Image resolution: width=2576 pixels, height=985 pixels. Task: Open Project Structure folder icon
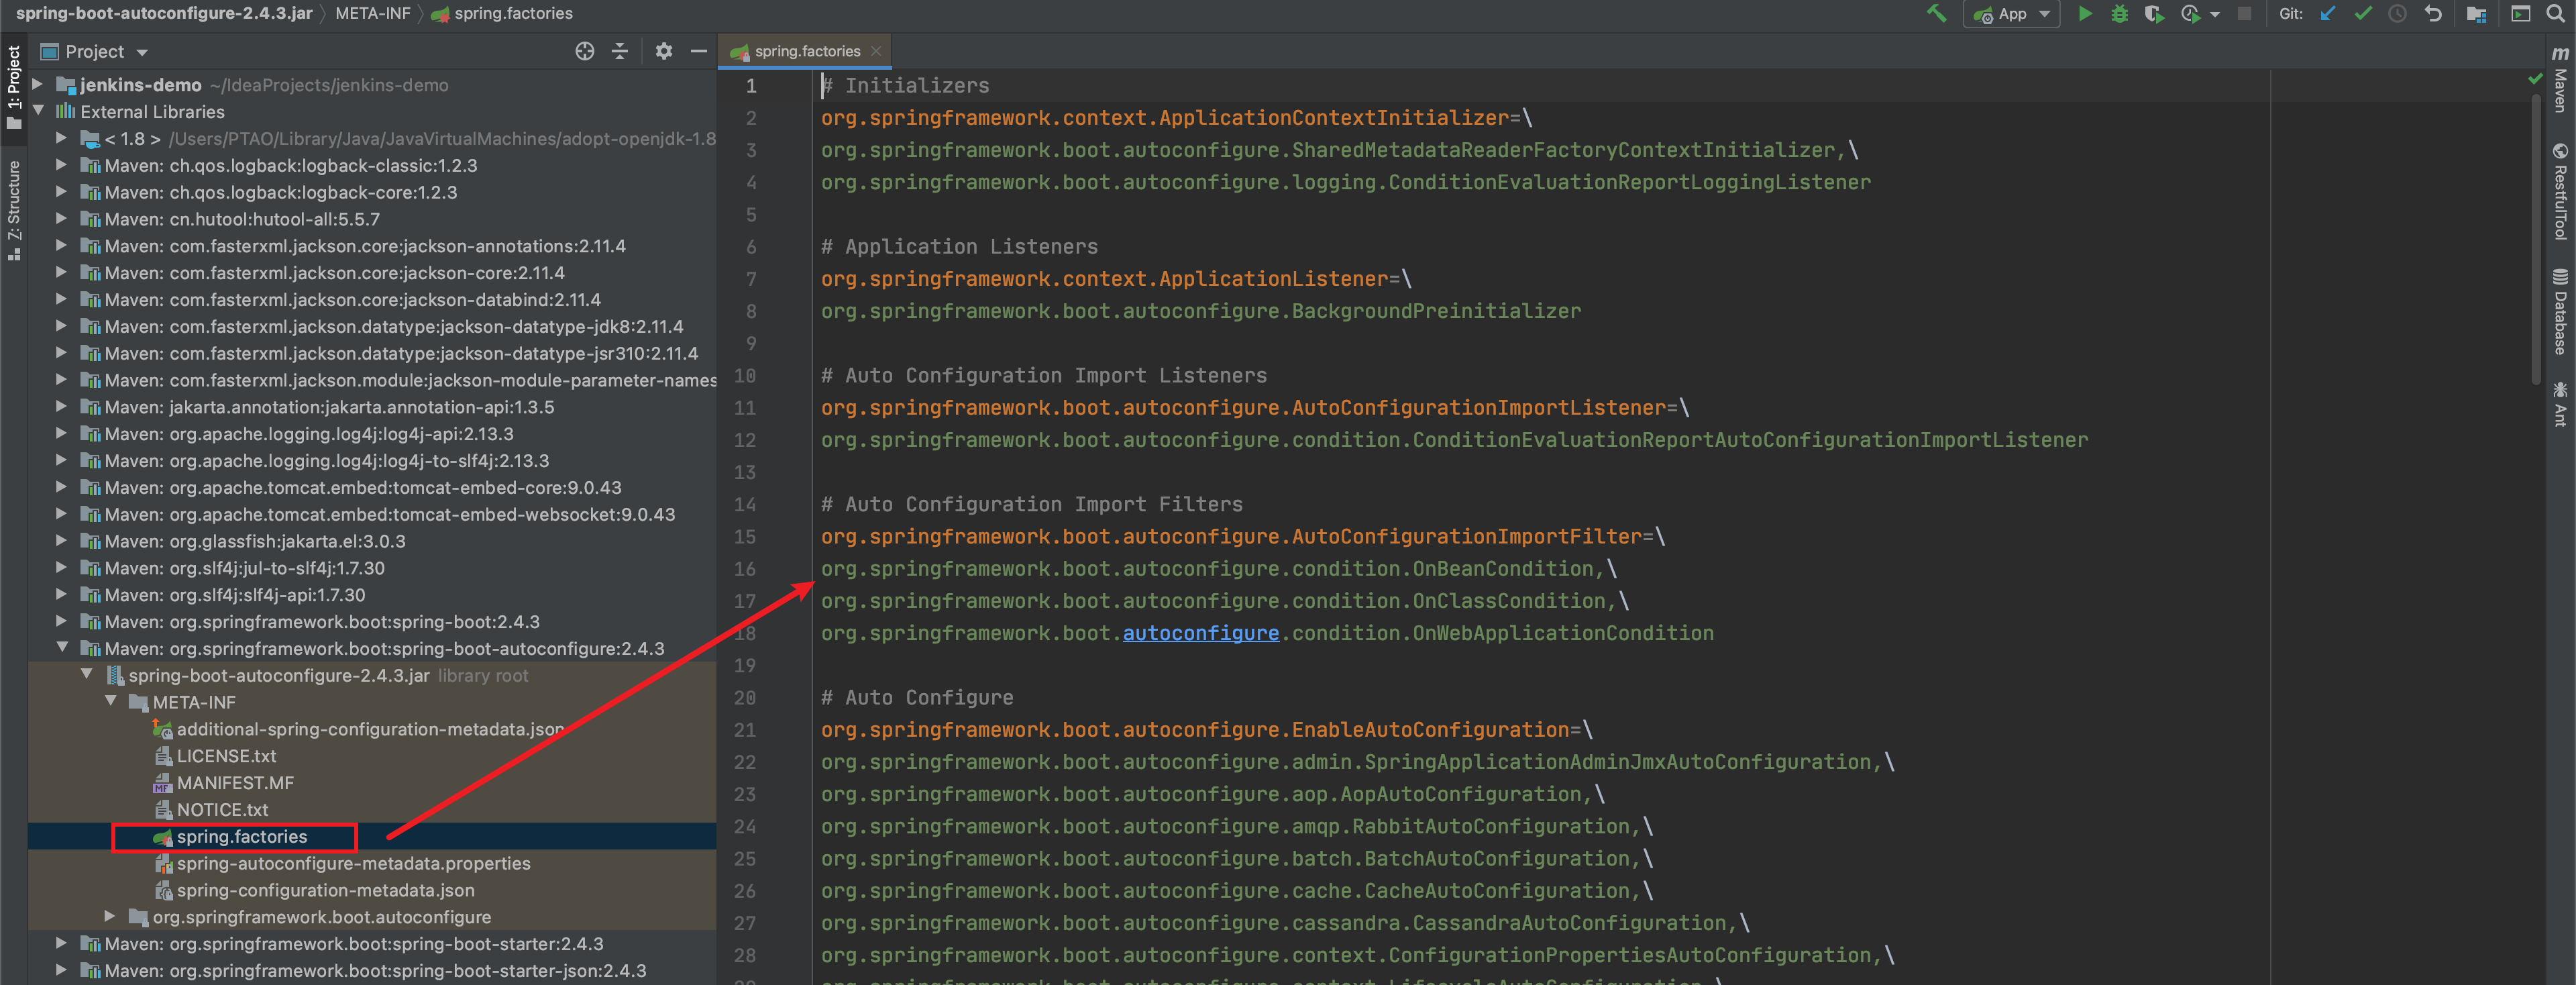(2476, 14)
